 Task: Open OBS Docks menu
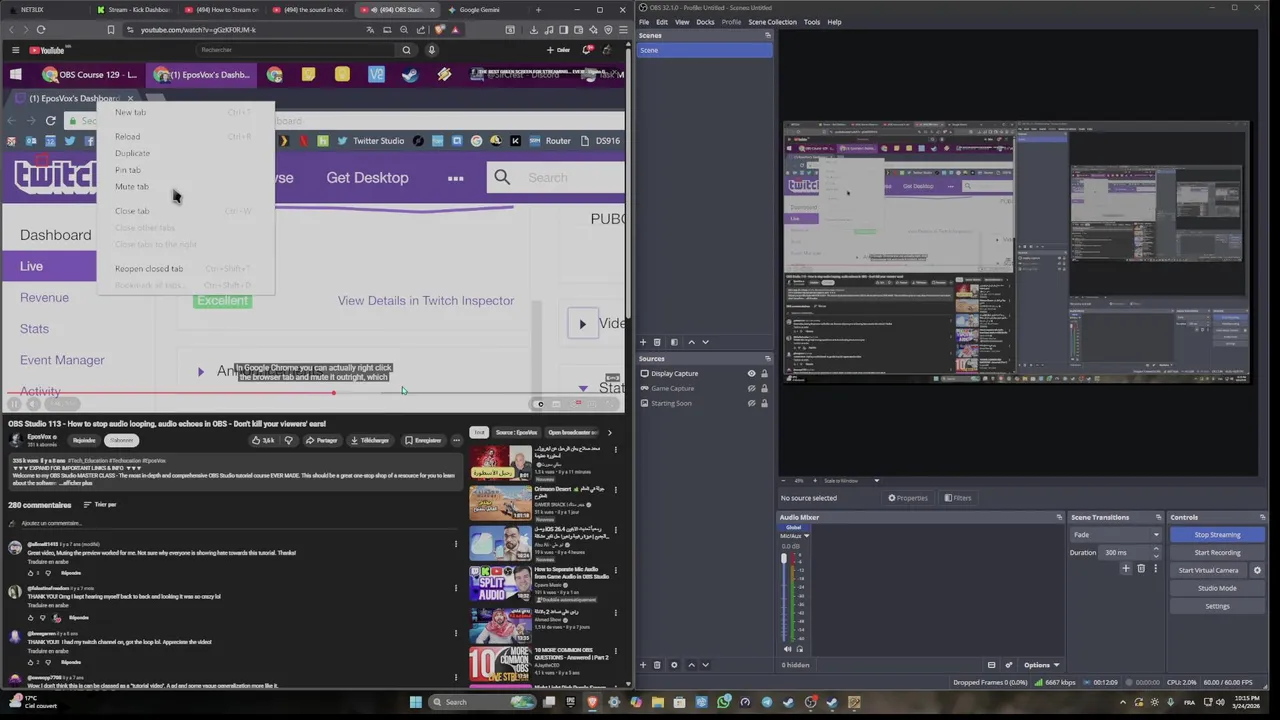(x=705, y=22)
